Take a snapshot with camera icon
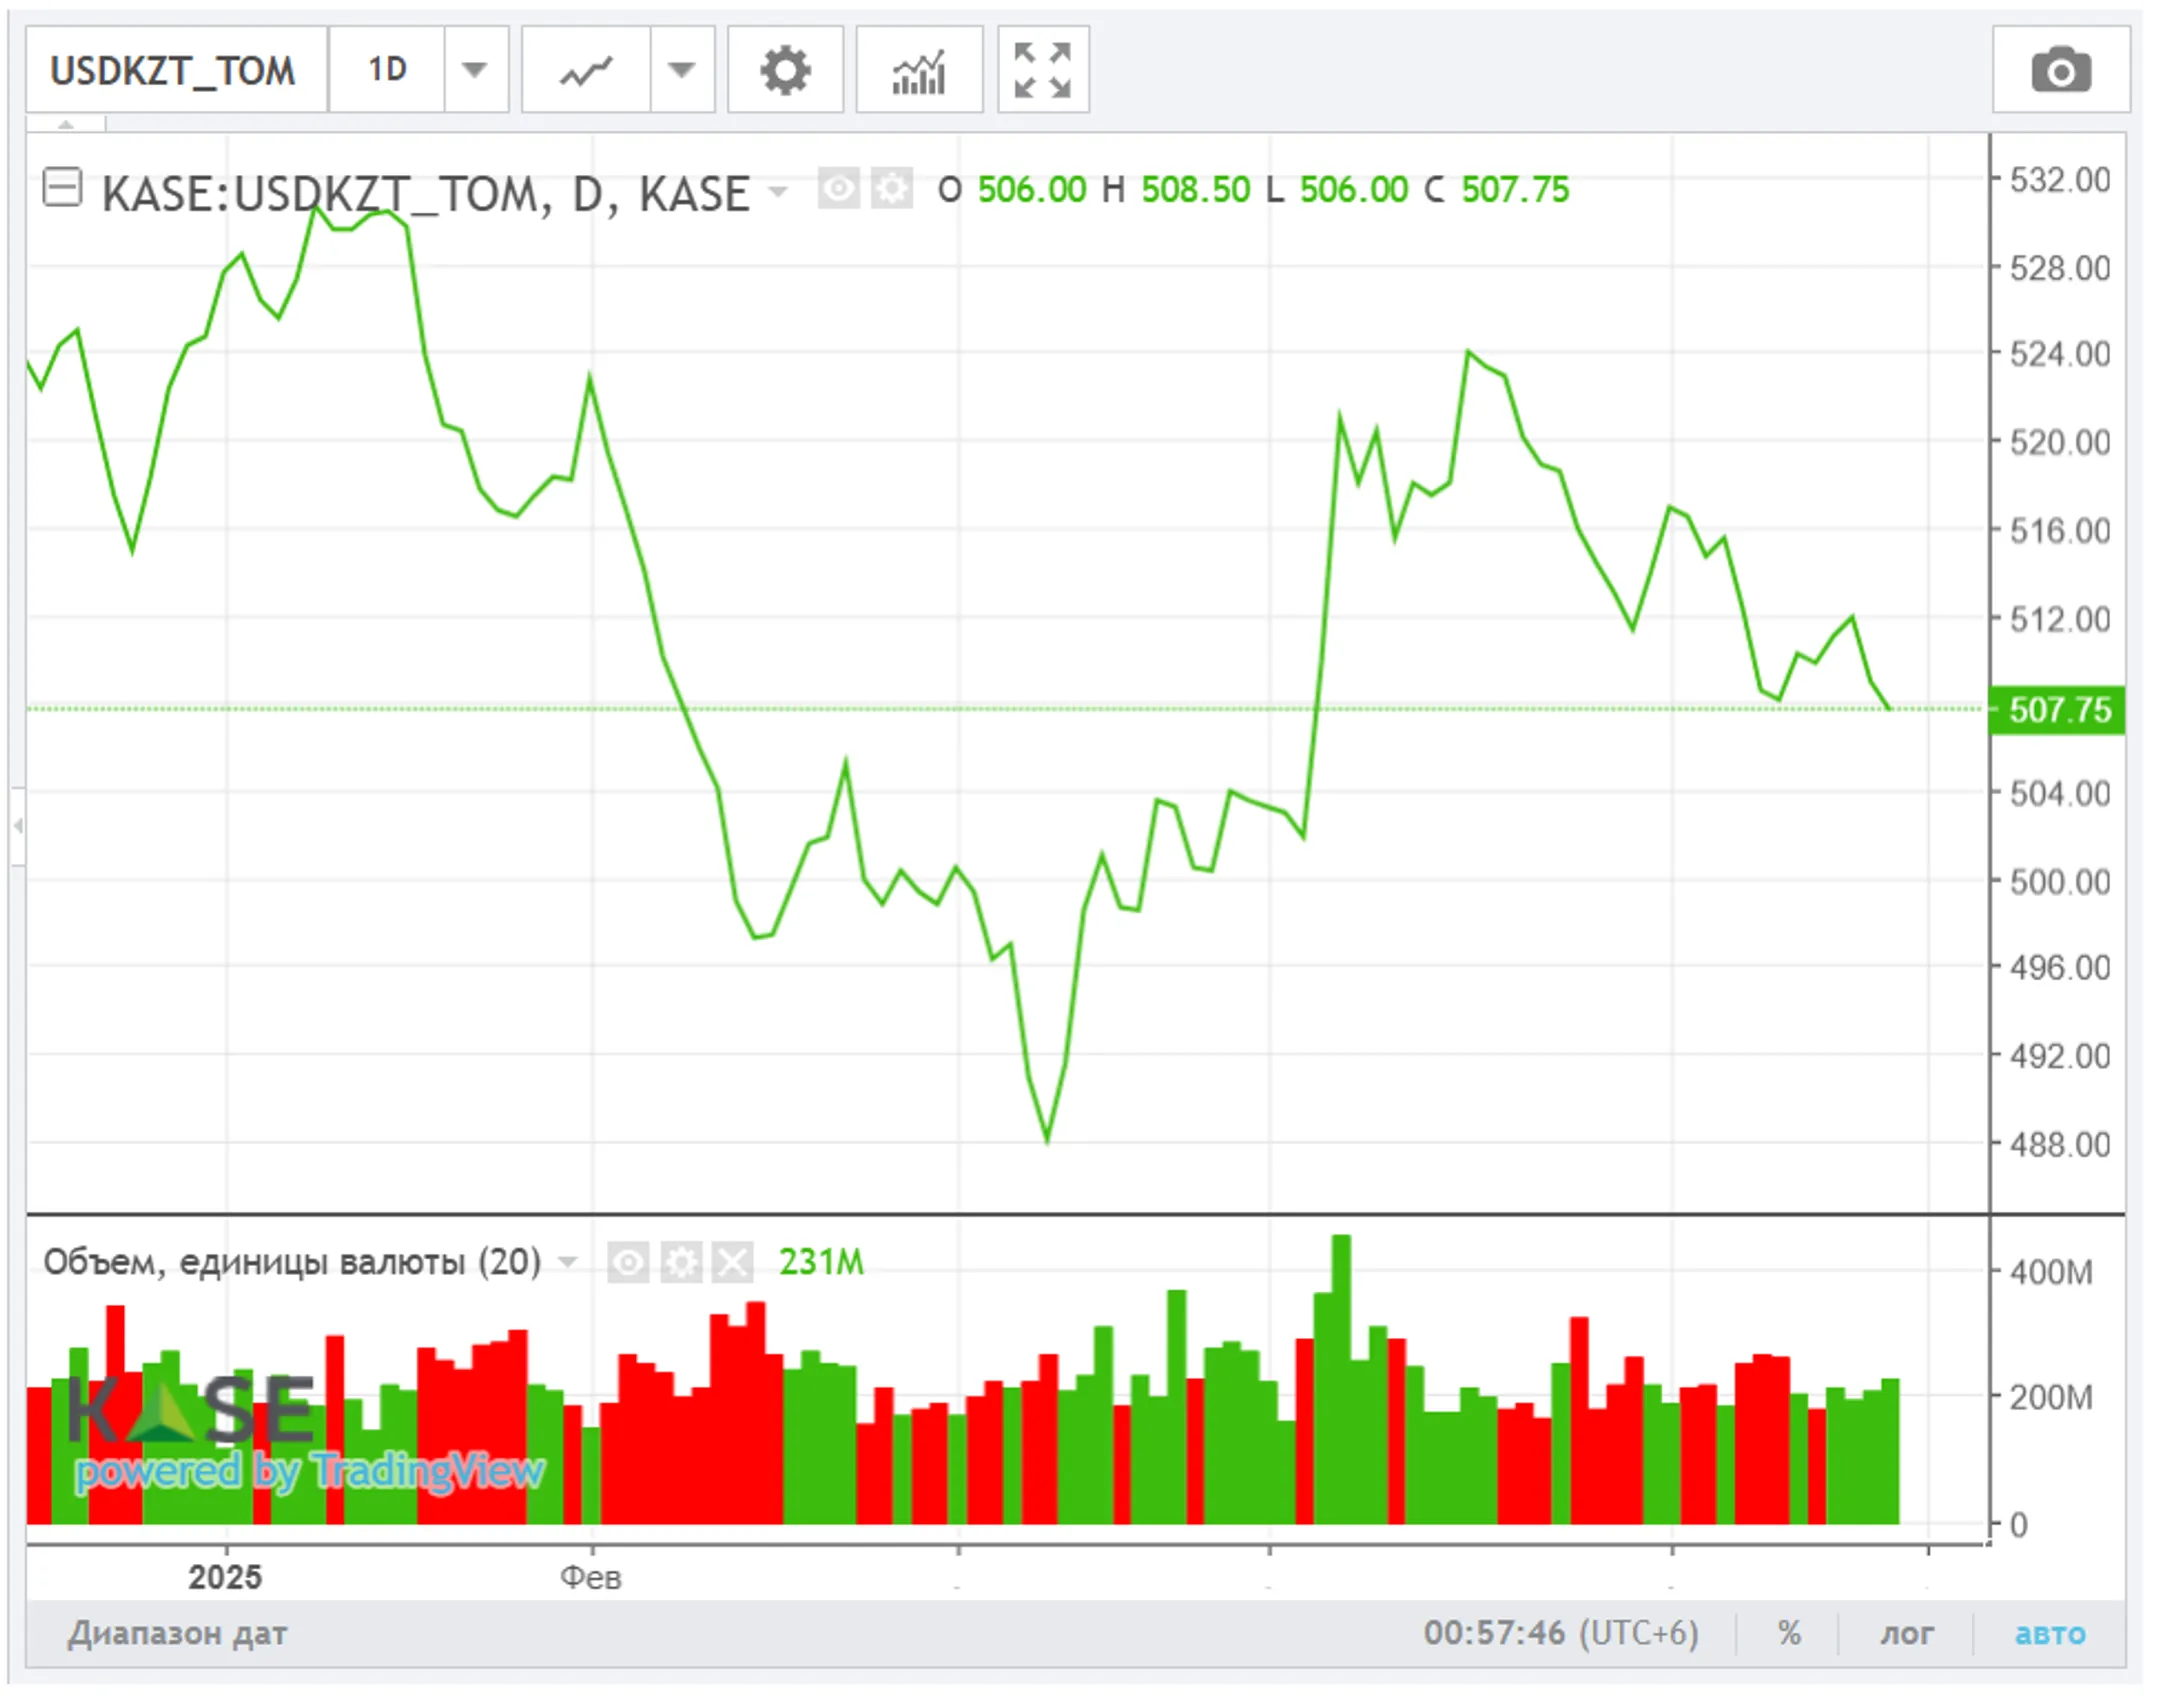Image resolution: width=2160 pixels, height=1701 pixels. 2060,70
